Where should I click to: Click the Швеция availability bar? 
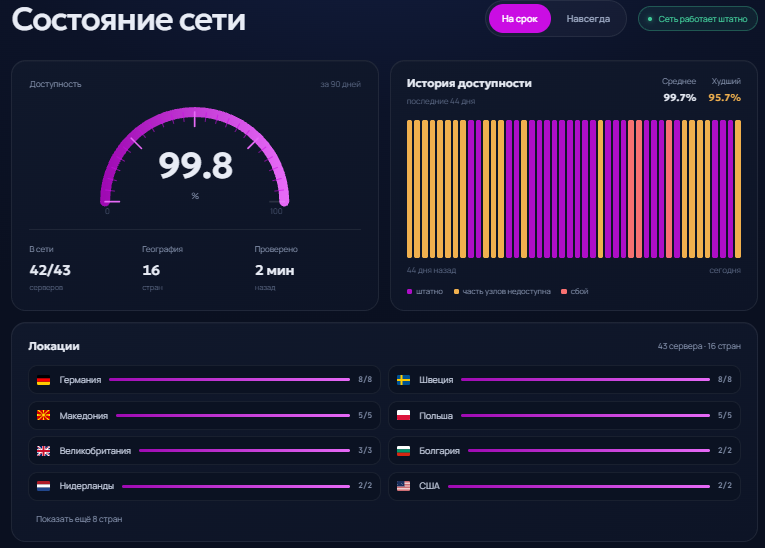point(585,380)
